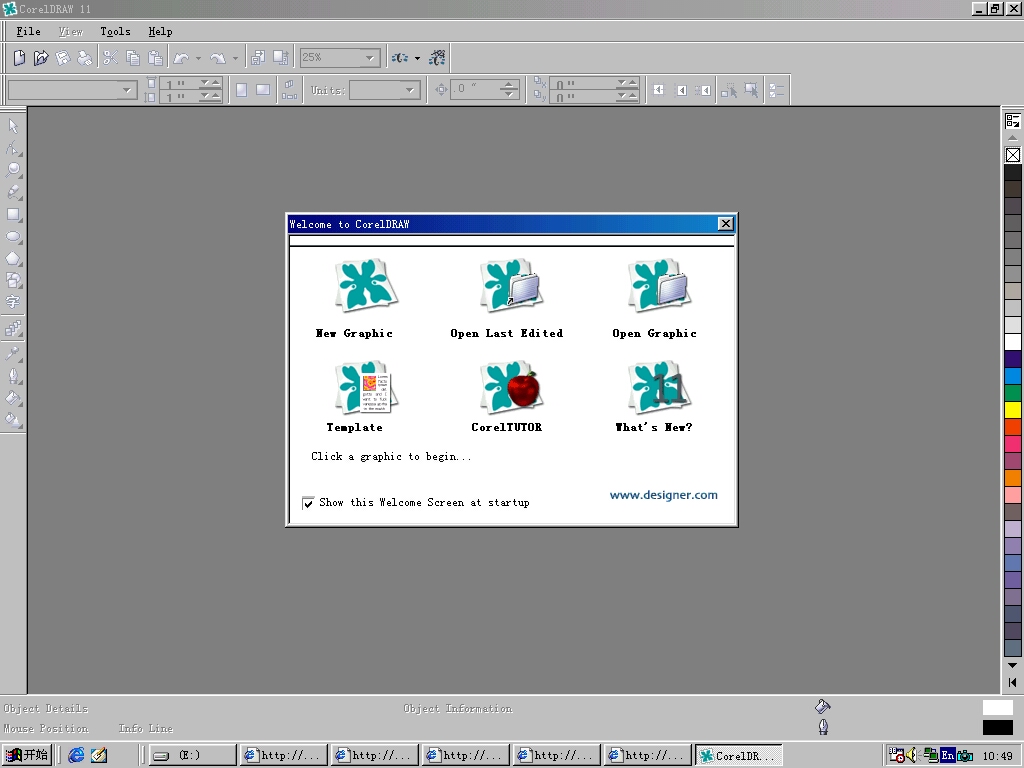The image size is (1024, 768).
Task: Pick the green palette swatch
Action: [1013, 393]
